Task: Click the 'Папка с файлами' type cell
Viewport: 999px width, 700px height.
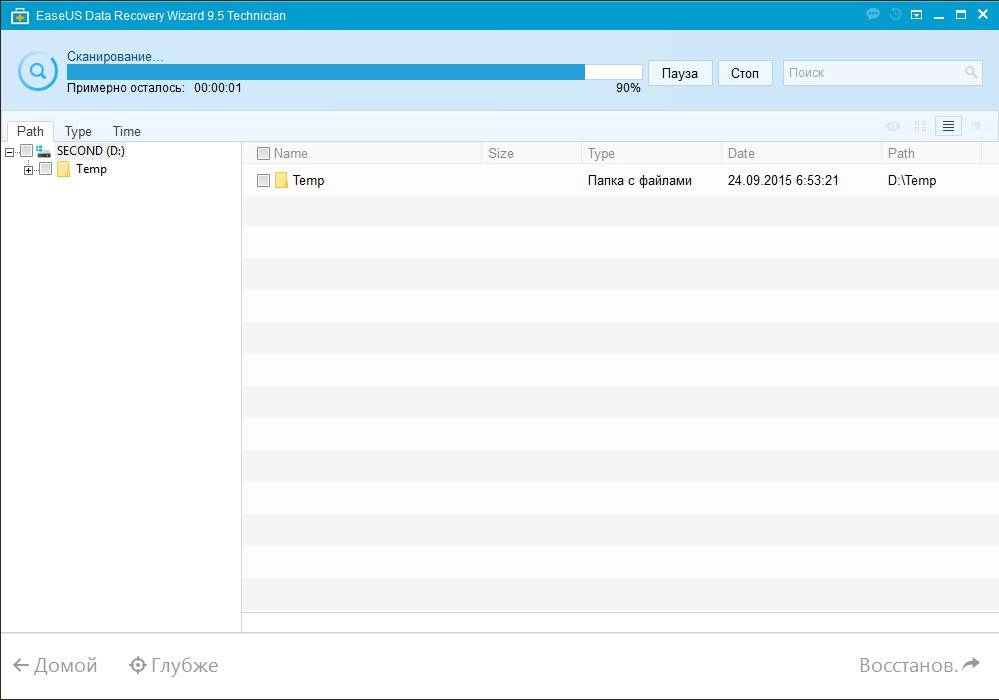Action: click(640, 180)
